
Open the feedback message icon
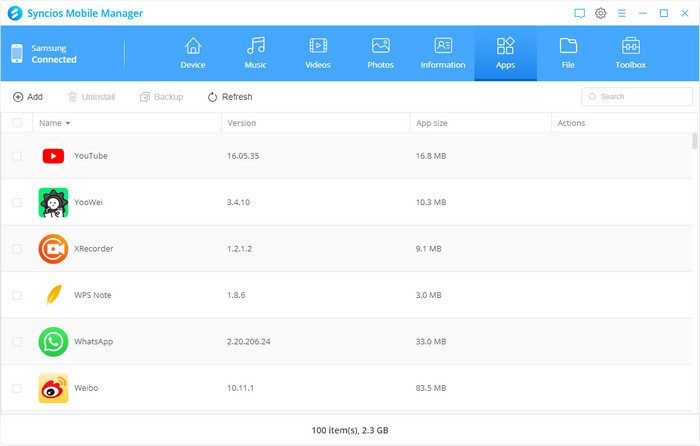tap(579, 13)
